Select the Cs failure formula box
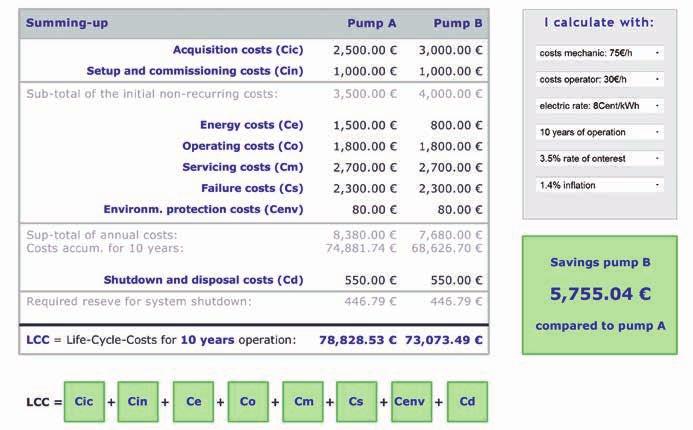Image resolution: width=693 pixels, height=430 pixels. [x=356, y=402]
